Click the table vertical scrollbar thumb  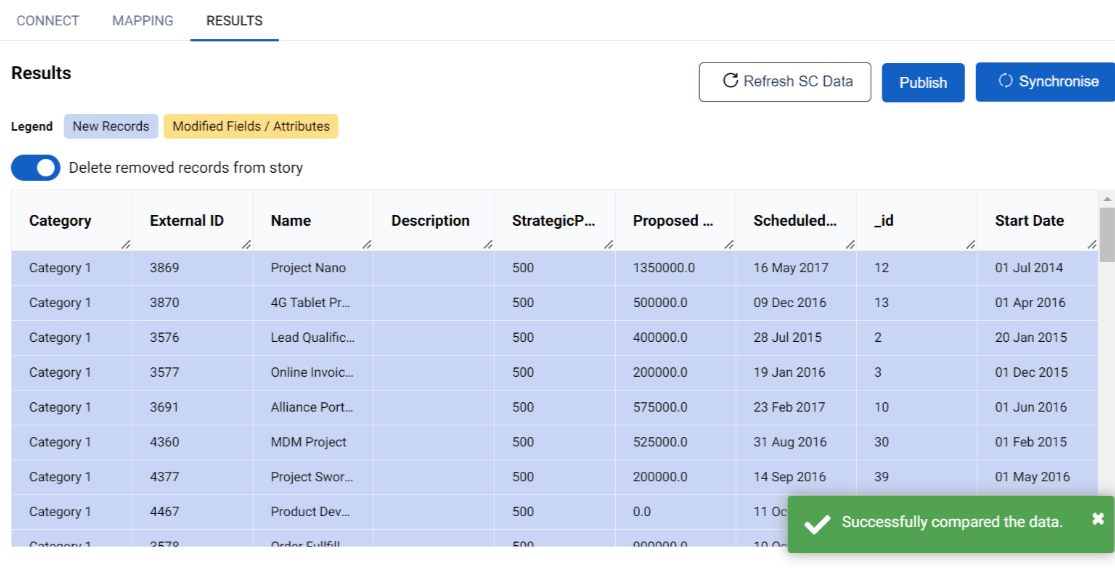1106,235
